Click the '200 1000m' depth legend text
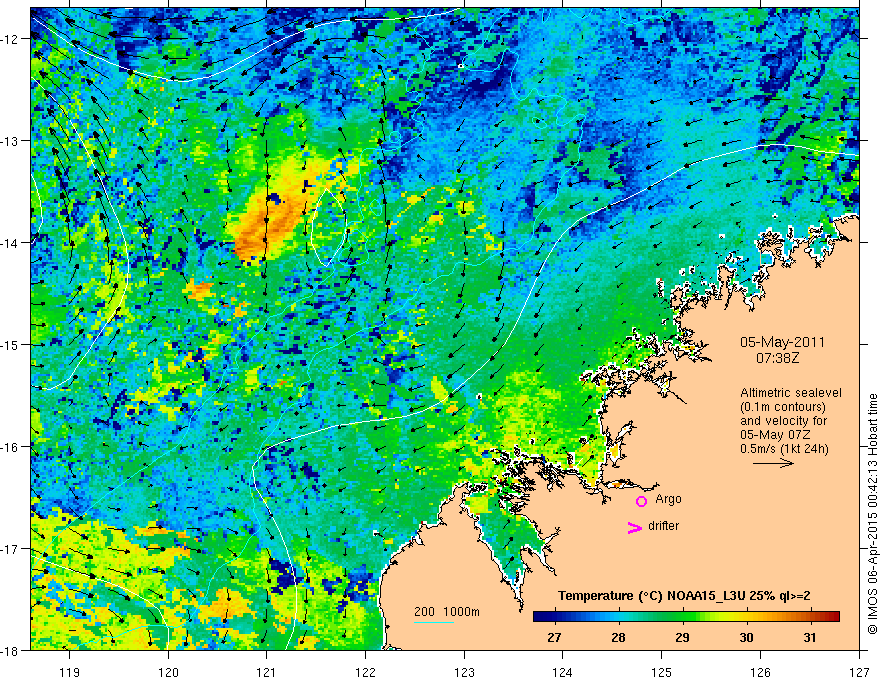Image resolution: width=880 pixels, height=680 pixels. (x=447, y=612)
